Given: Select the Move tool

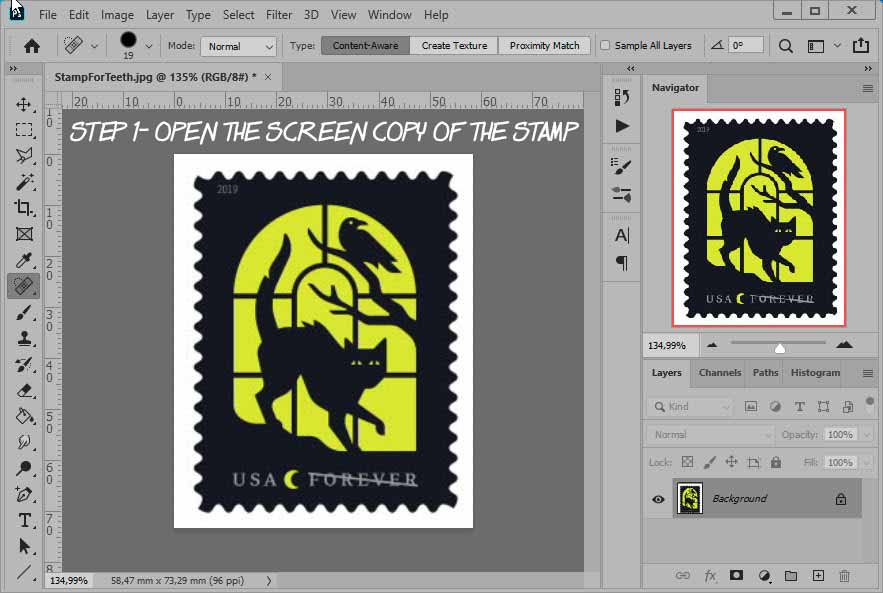Looking at the screenshot, I should point(24,104).
